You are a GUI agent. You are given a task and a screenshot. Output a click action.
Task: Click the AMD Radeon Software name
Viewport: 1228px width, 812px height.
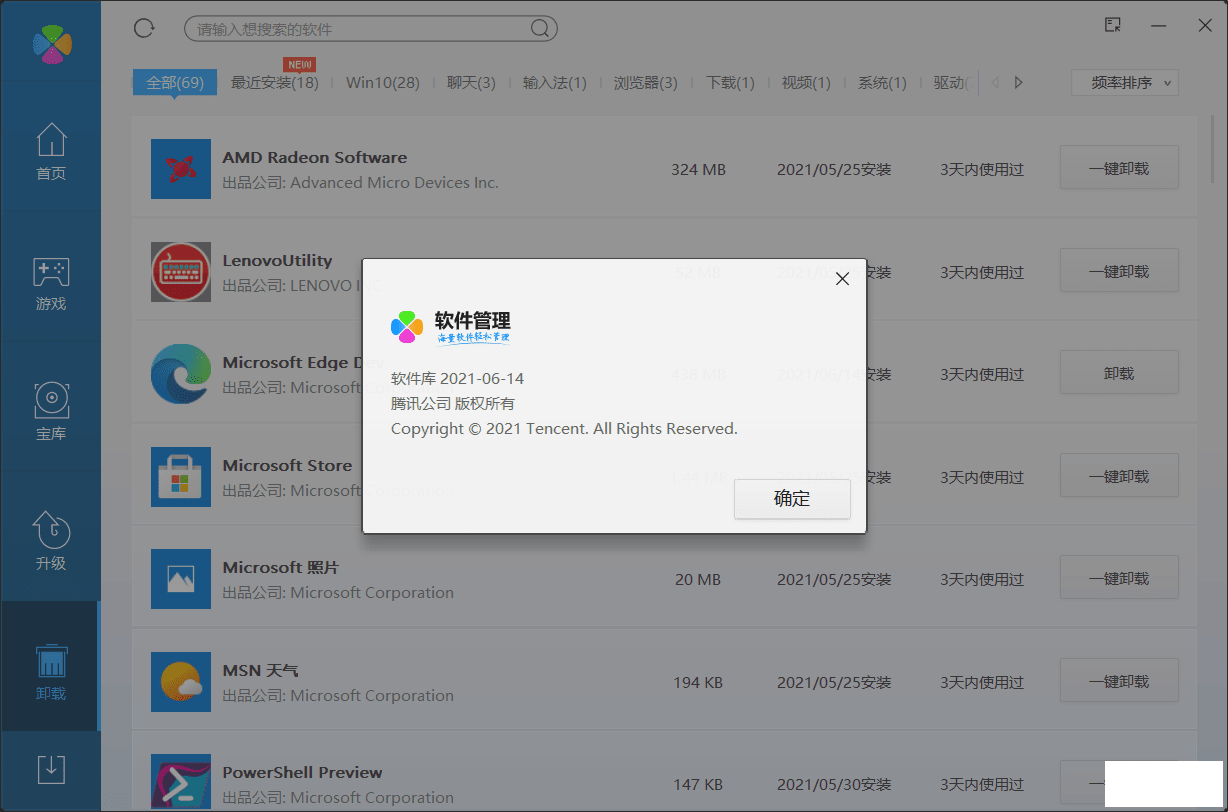click(315, 158)
